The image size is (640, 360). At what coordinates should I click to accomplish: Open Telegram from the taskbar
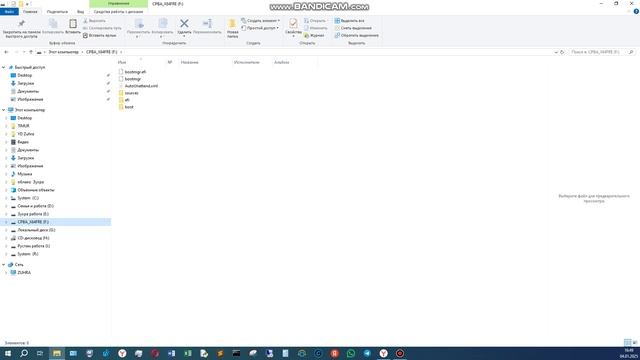point(367,353)
